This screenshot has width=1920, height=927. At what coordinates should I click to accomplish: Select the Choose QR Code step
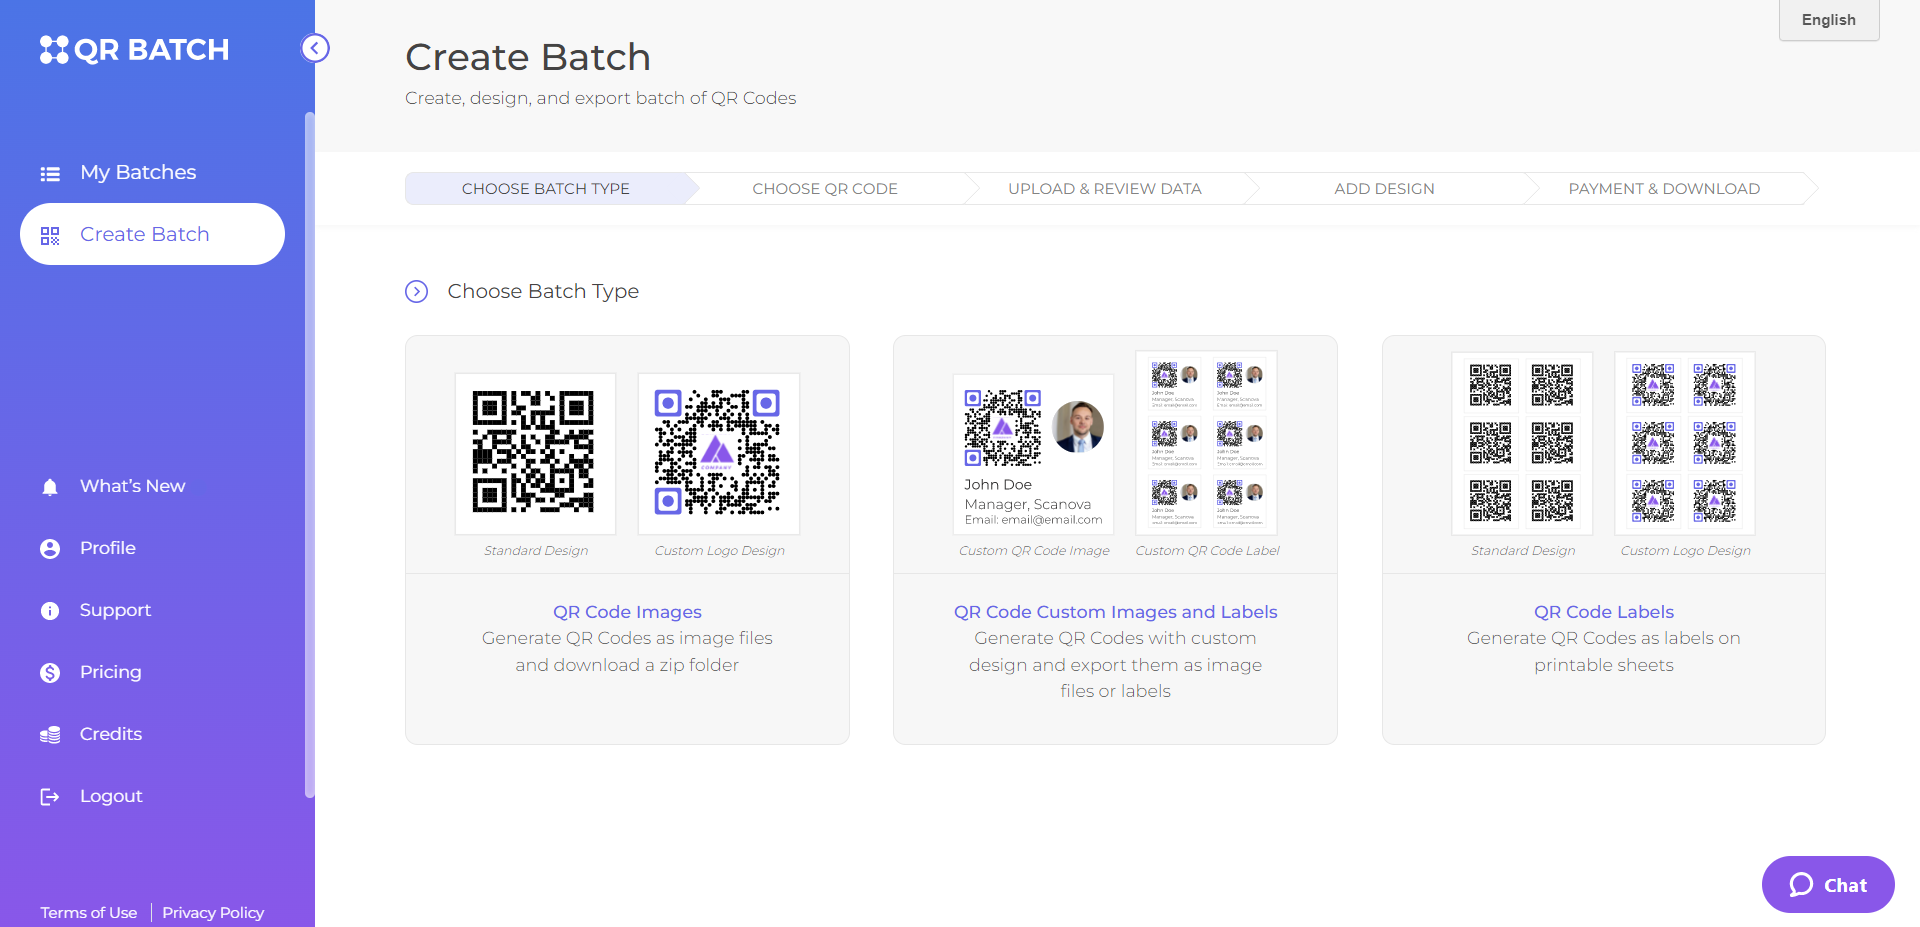click(x=825, y=188)
